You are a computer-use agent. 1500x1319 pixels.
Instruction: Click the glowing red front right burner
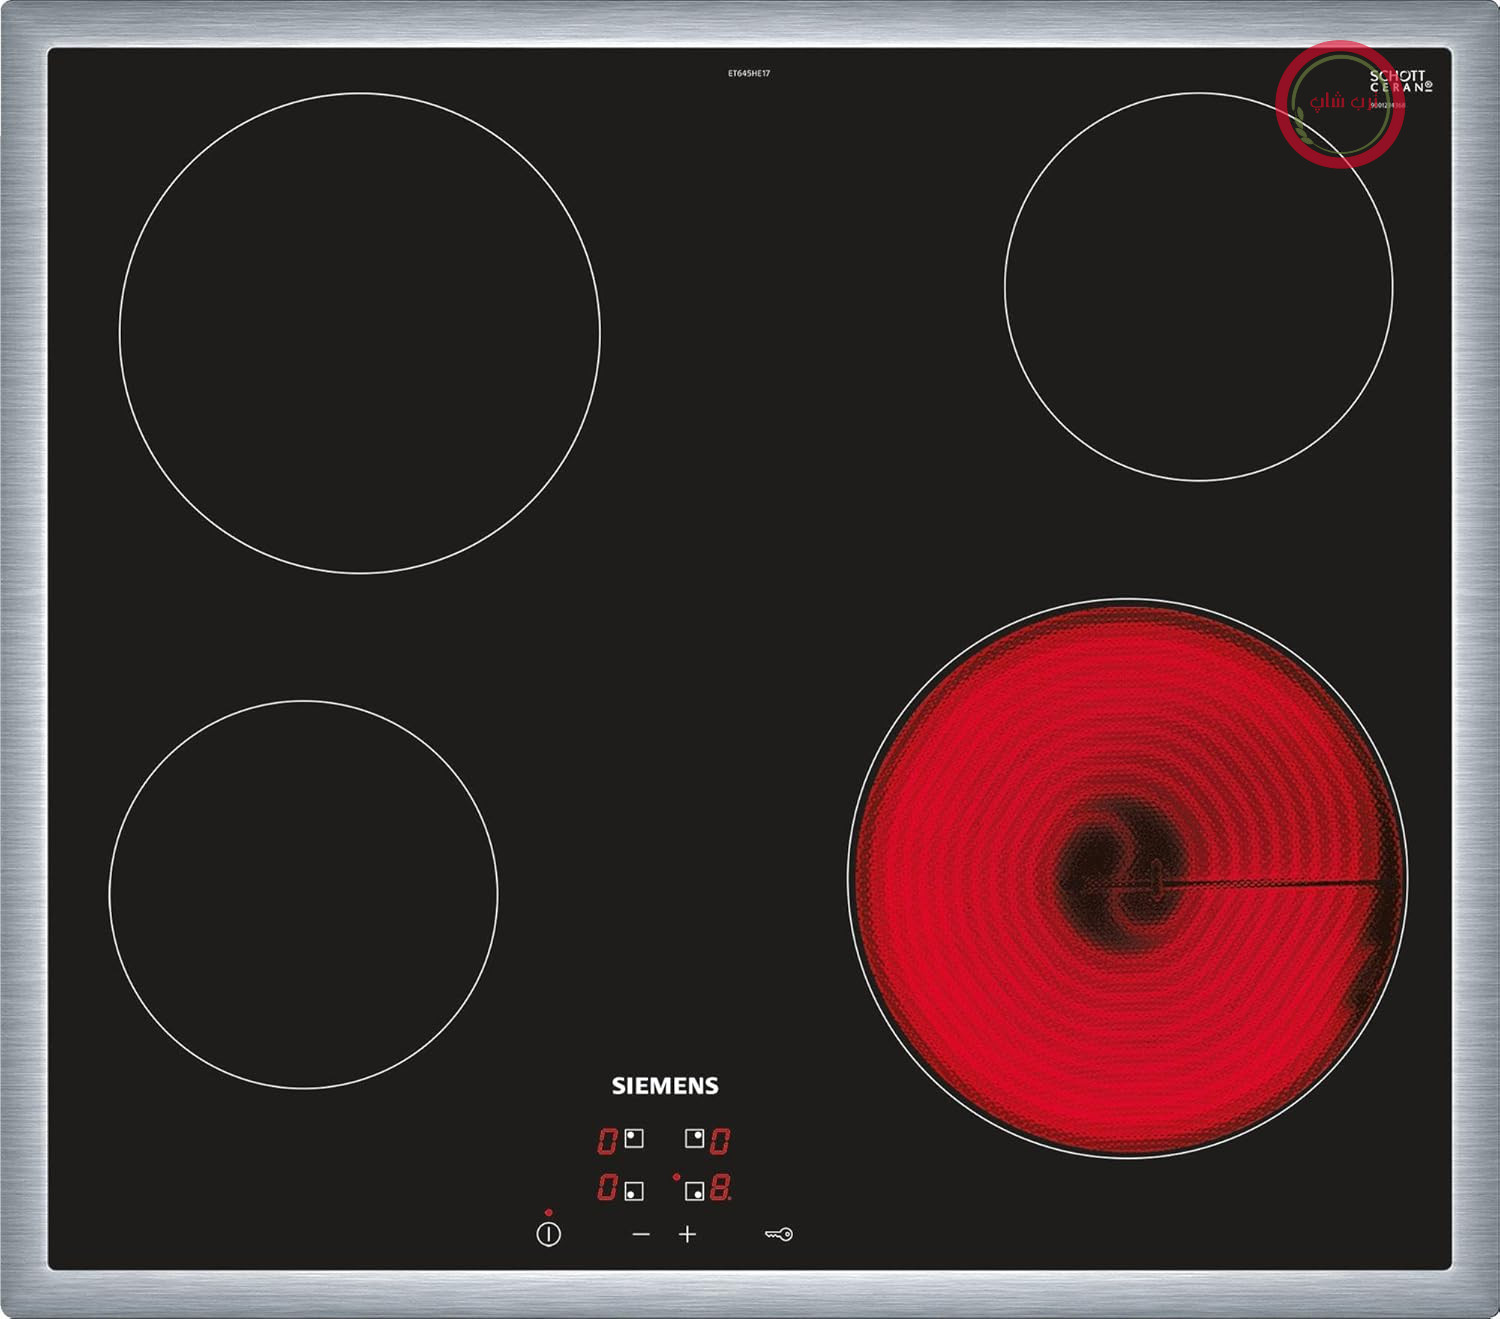[1128, 878]
